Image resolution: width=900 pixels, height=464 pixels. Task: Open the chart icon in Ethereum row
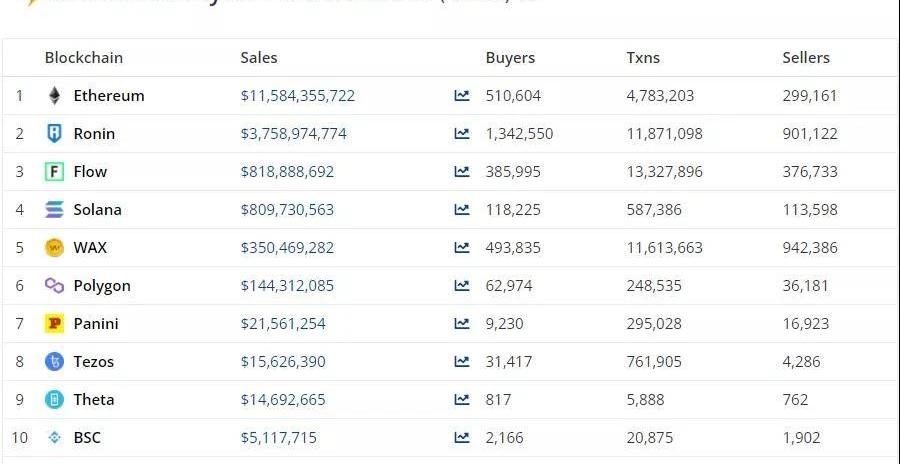[461, 96]
